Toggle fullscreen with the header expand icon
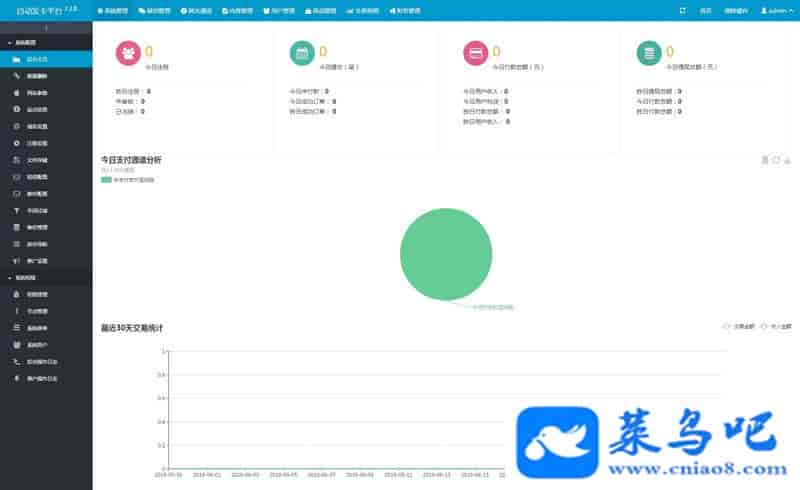The width and height of the screenshot is (800, 490). click(683, 11)
